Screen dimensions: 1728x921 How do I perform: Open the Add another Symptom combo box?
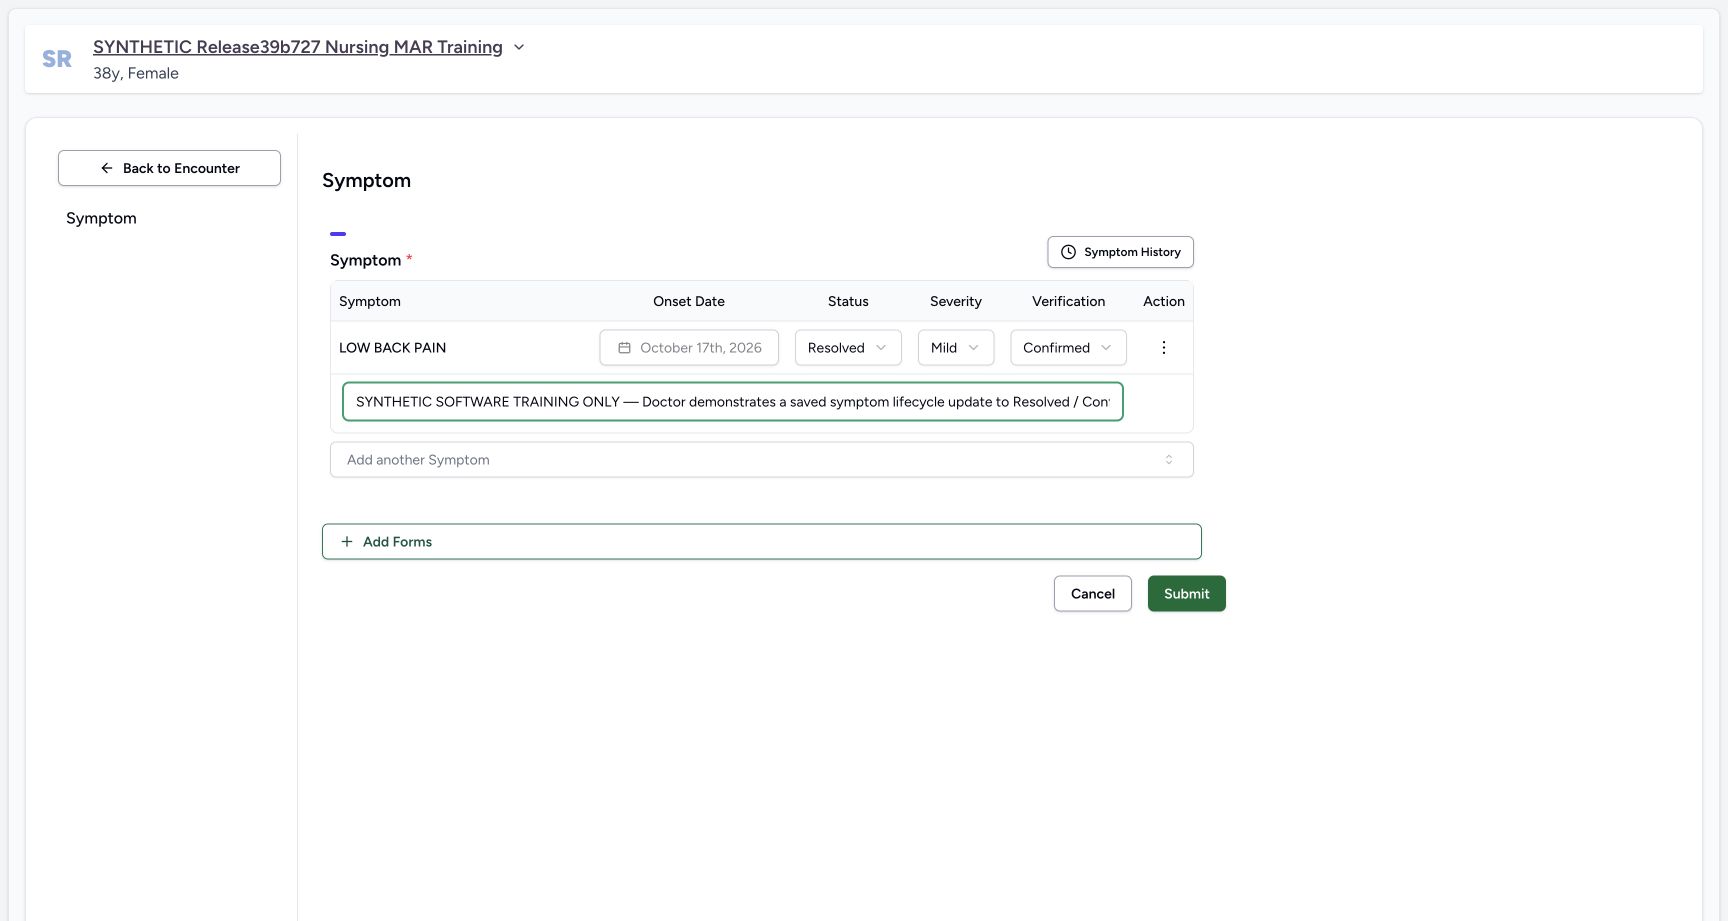pos(761,460)
